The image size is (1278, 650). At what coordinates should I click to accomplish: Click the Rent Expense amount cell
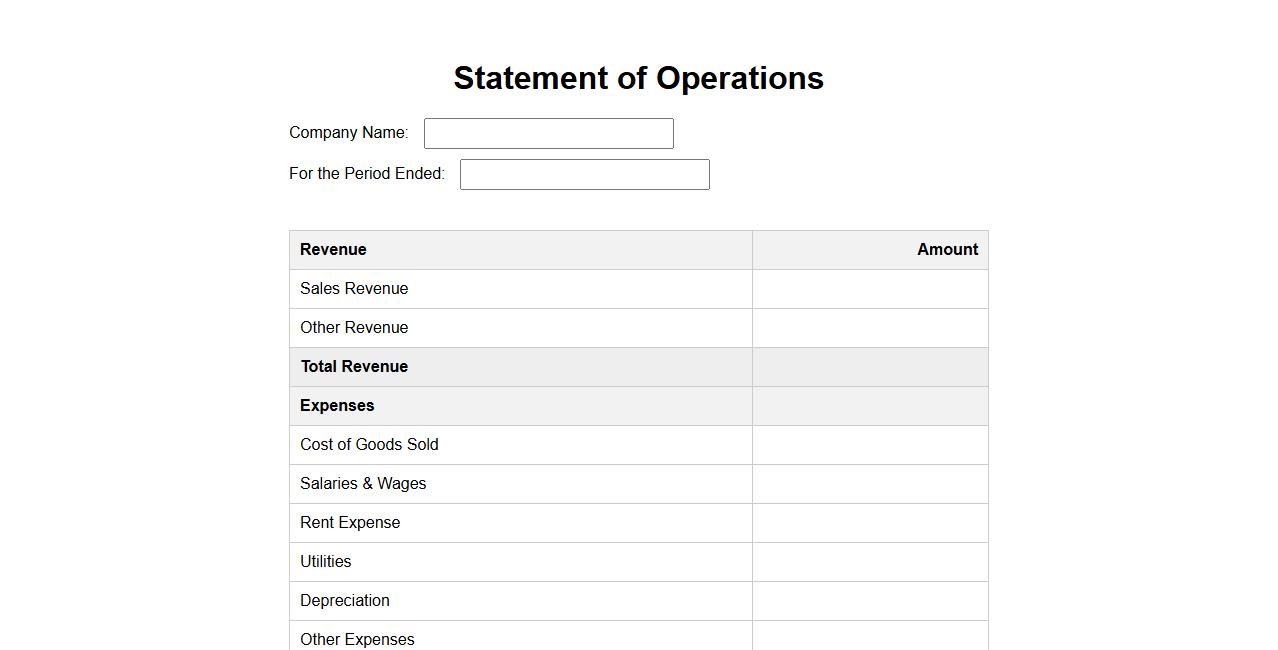point(870,523)
